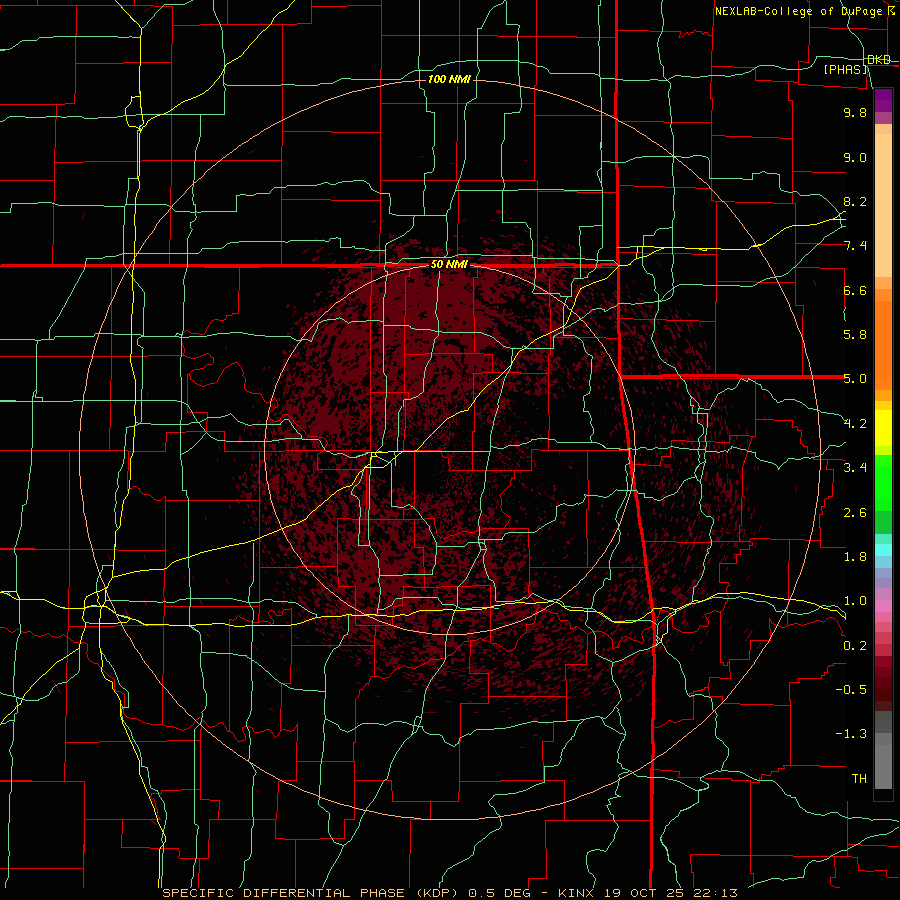Click the -0.5 legend value
The width and height of the screenshot is (900, 900).
tap(851, 690)
